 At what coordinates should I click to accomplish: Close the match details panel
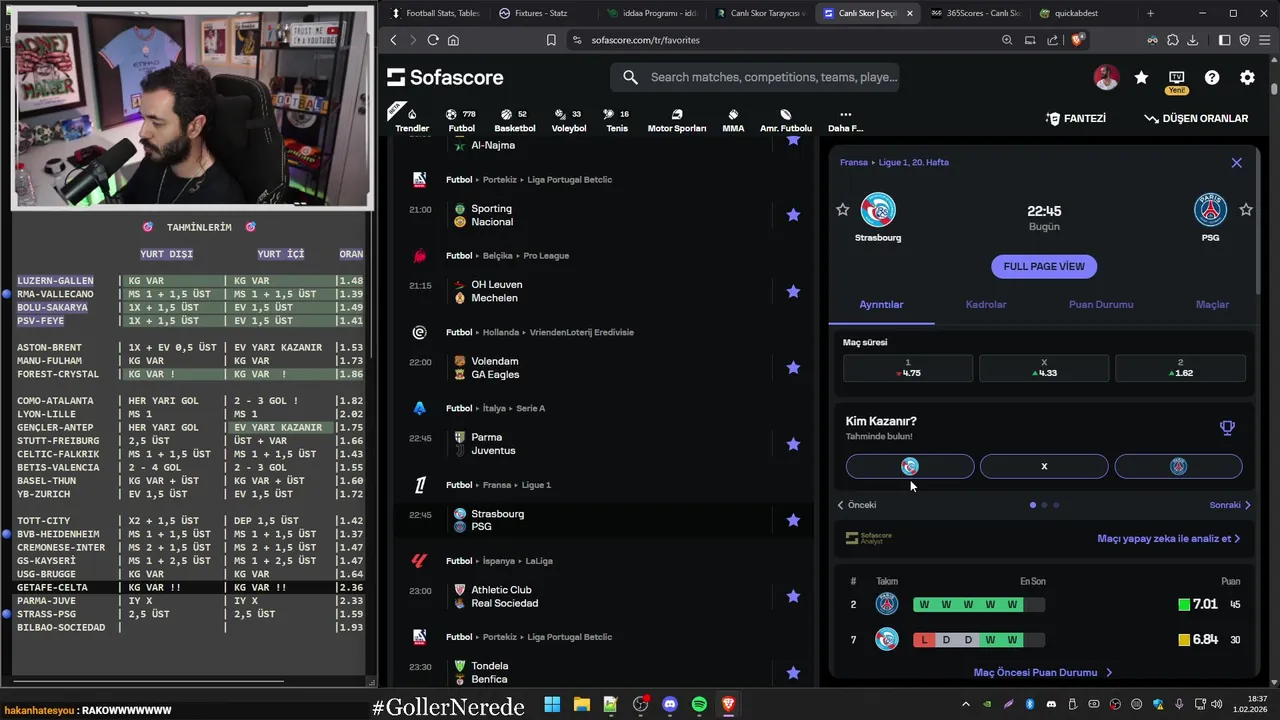click(1236, 162)
